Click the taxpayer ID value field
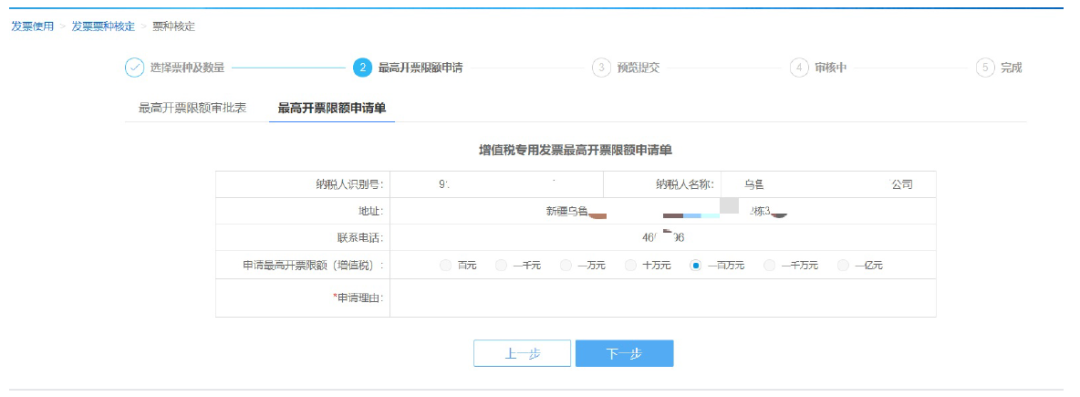The height and width of the screenshot is (397, 1080). [497, 185]
